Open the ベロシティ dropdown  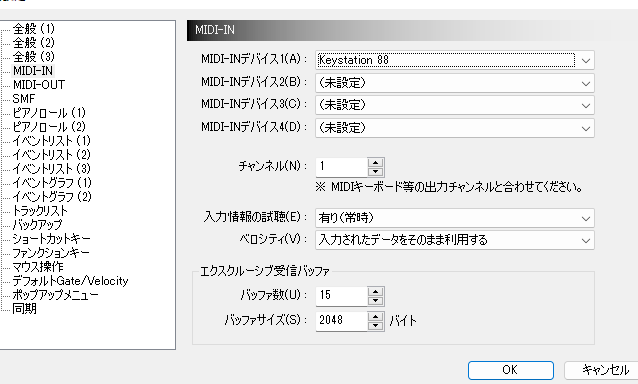tap(454, 240)
